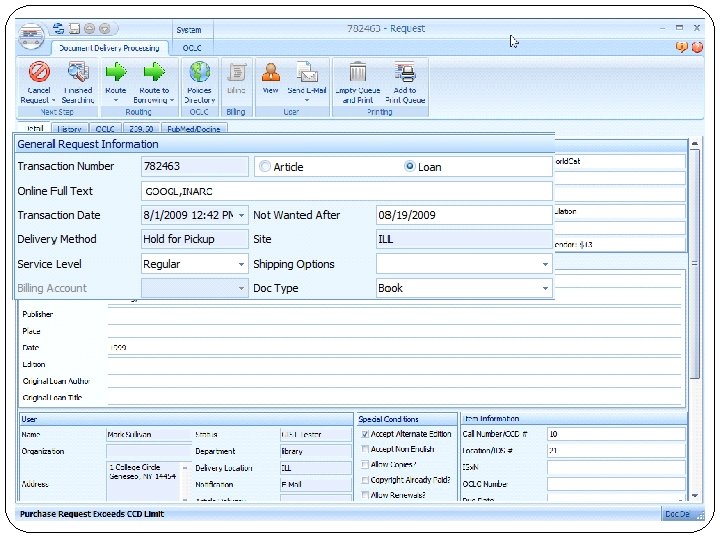Open the PubMed/Docline tab
Viewport: 720px width, 540px height.
194,129
